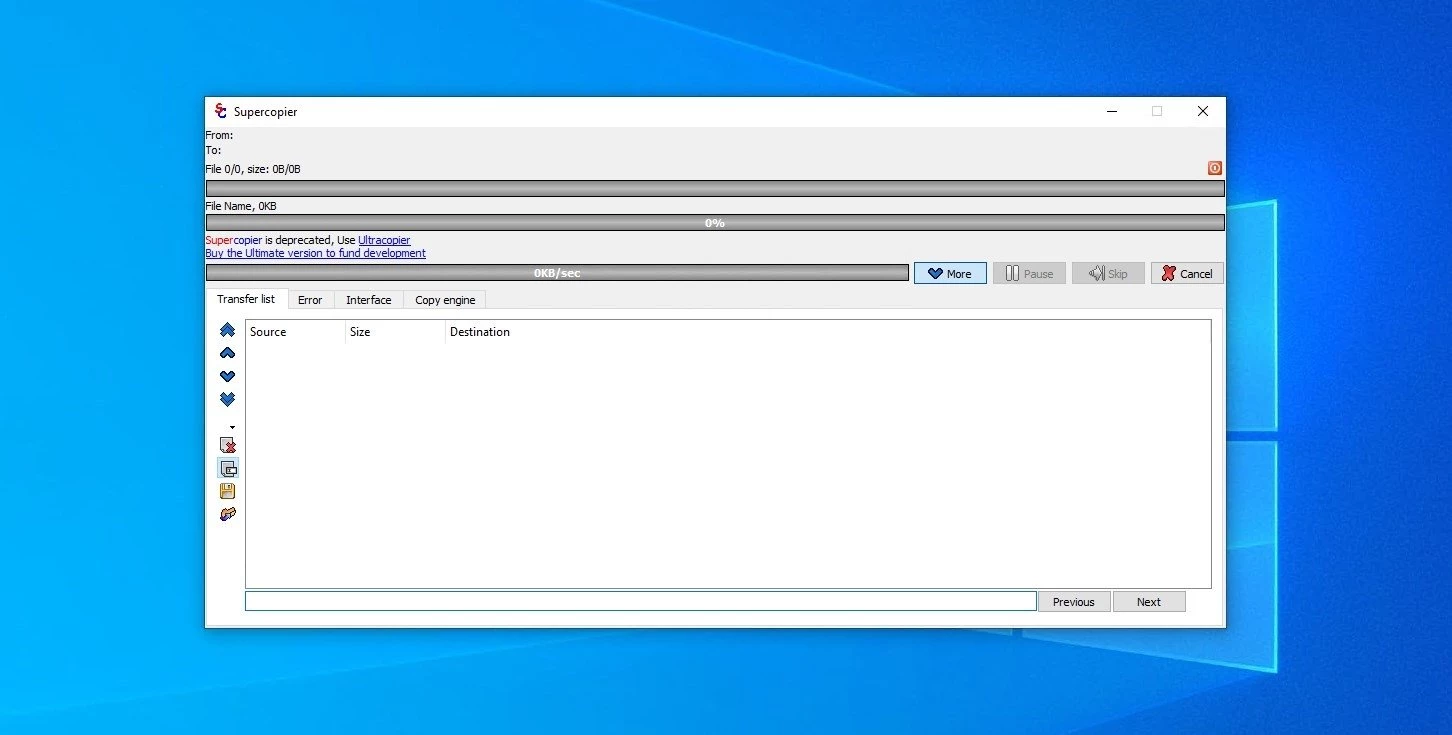
Task: Click the single down chevron icon
Action: (227, 376)
